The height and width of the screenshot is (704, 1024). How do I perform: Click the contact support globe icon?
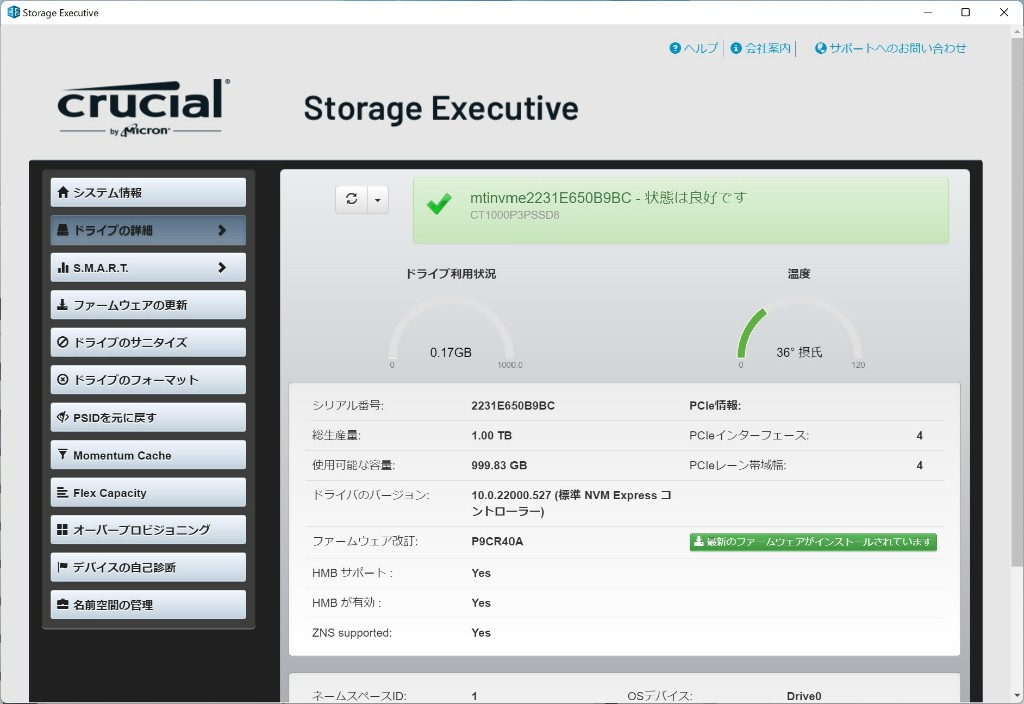click(x=821, y=48)
